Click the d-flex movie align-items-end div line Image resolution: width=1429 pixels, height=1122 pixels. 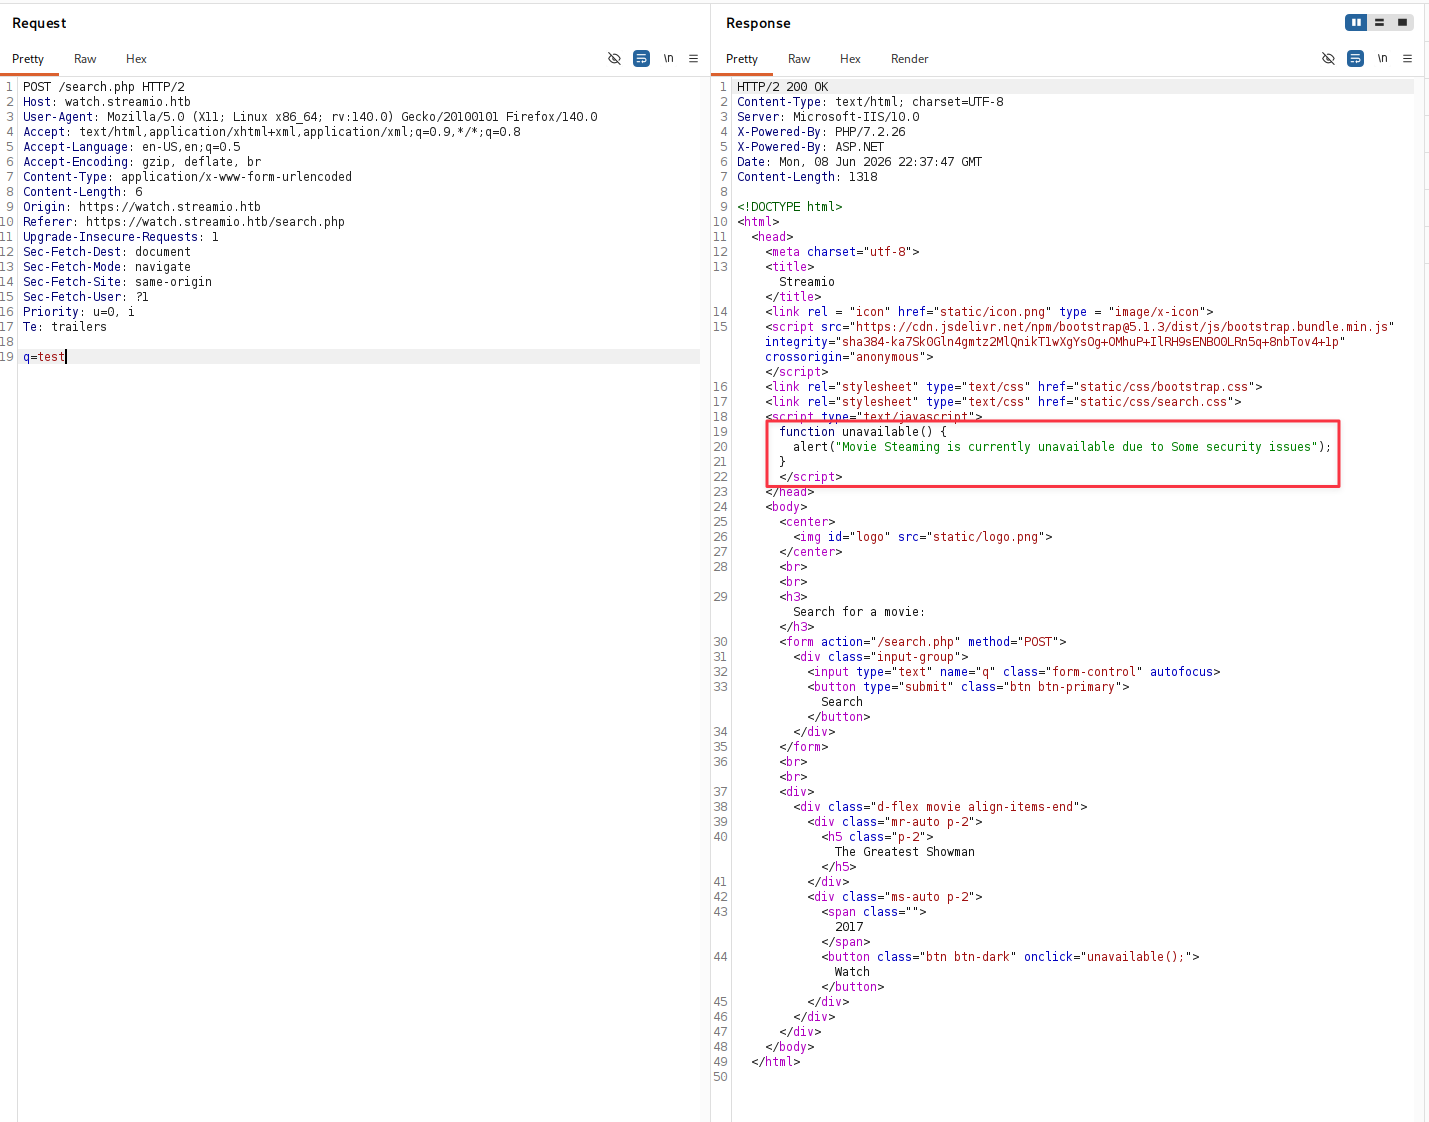pyautogui.click(x=940, y=807)
